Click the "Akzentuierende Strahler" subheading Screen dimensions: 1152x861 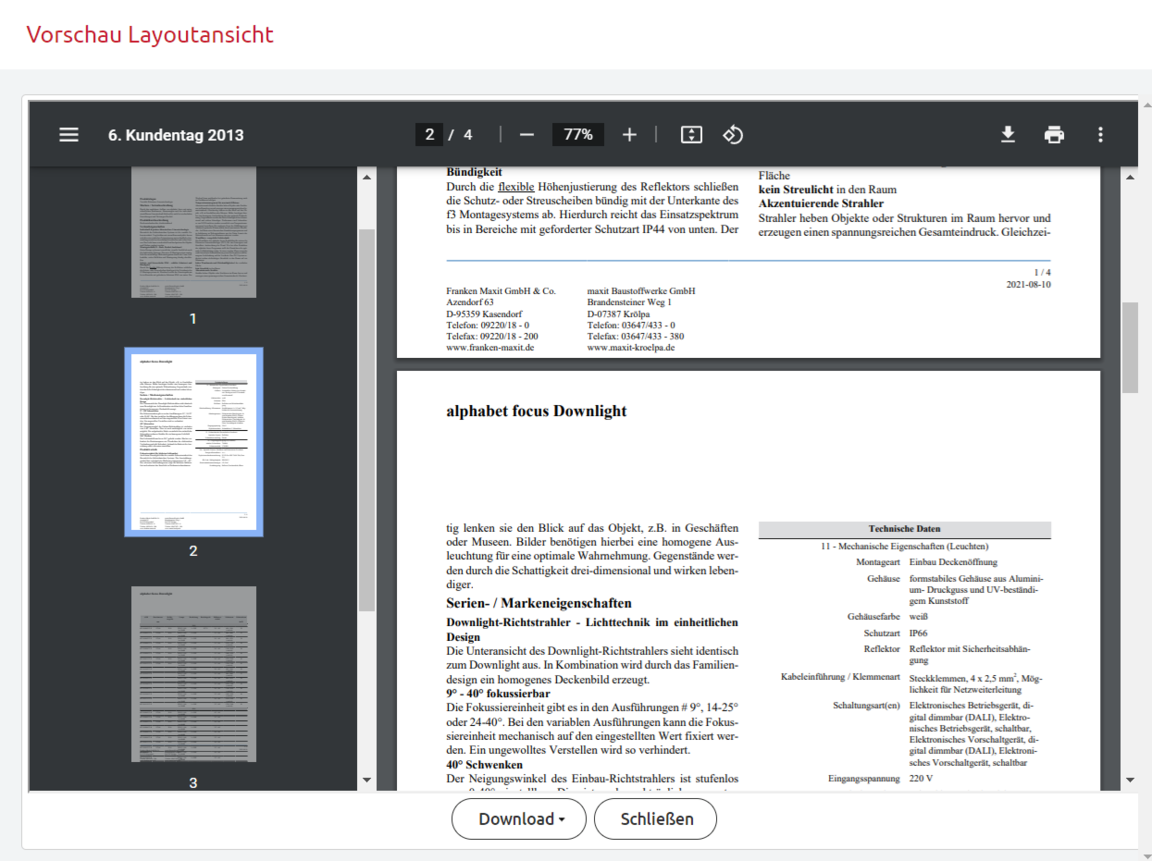coord(821,203)
